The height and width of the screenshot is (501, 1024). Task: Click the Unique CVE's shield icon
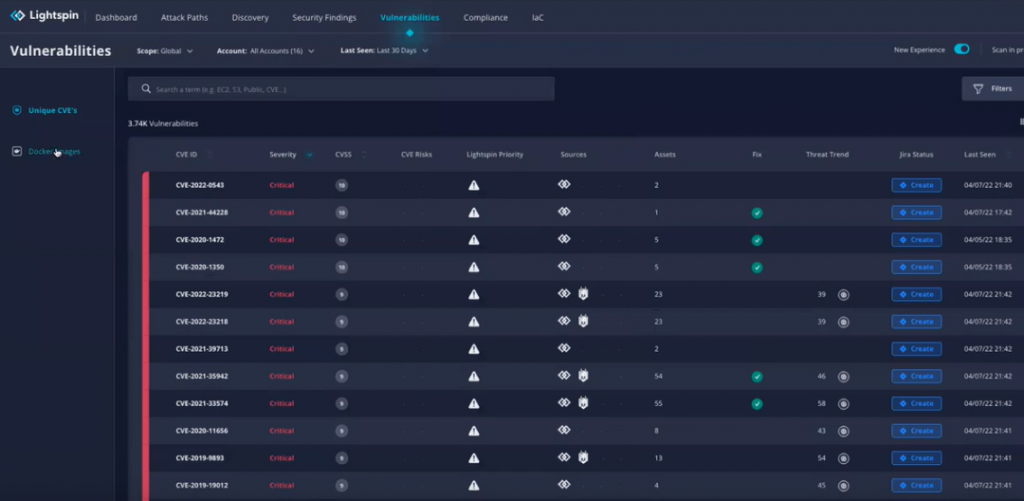coord(17,110)
